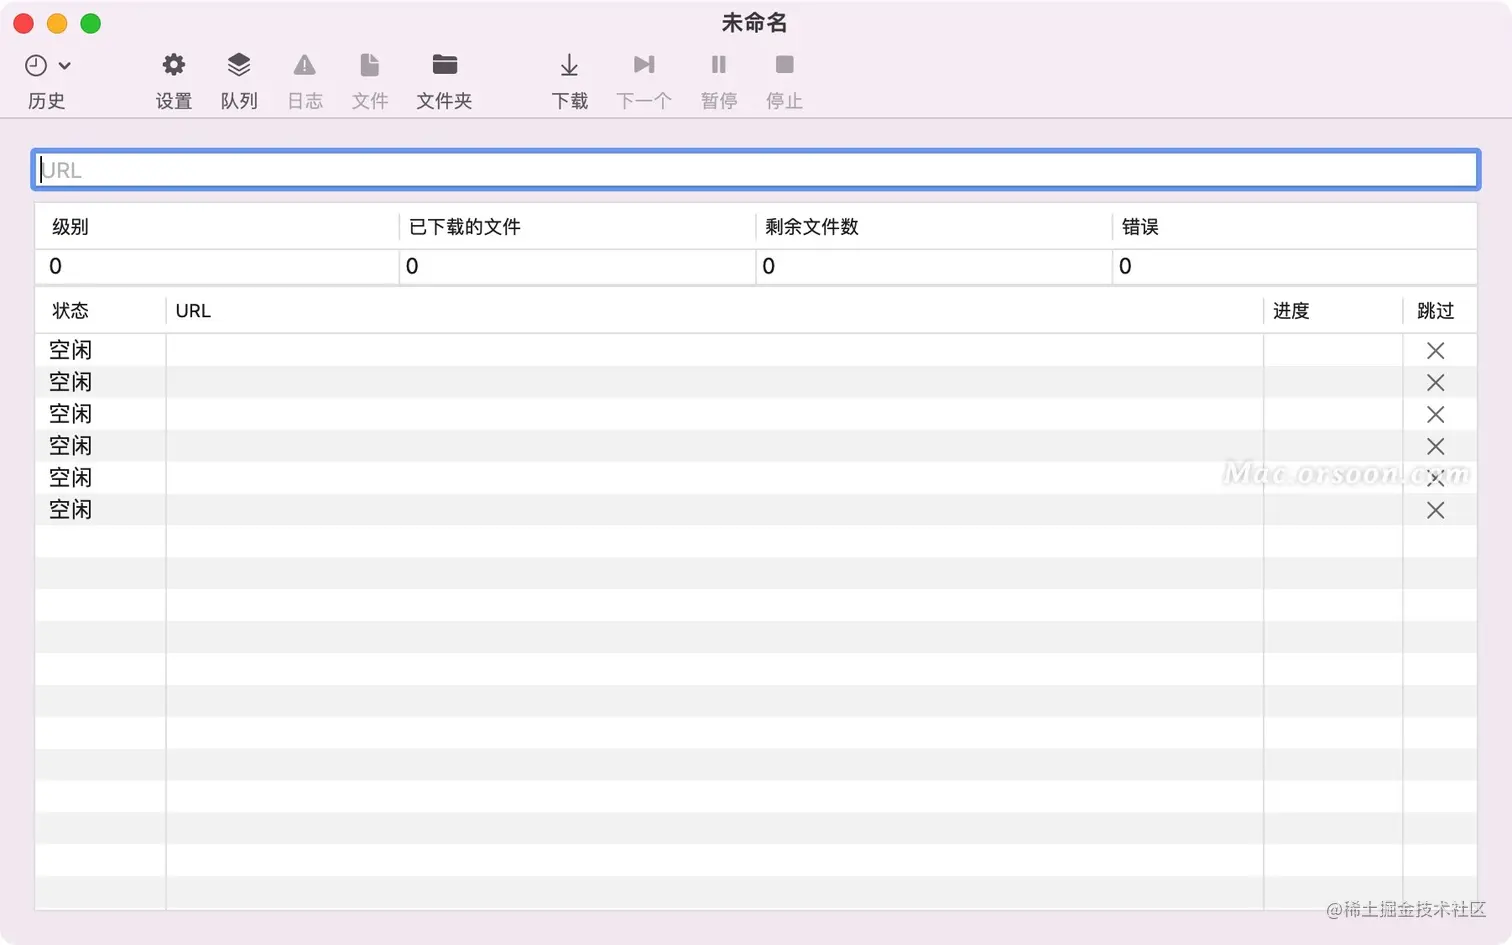Open the 文件夹 folder icon
1512x945 pixels.
(x=445, y=65)
